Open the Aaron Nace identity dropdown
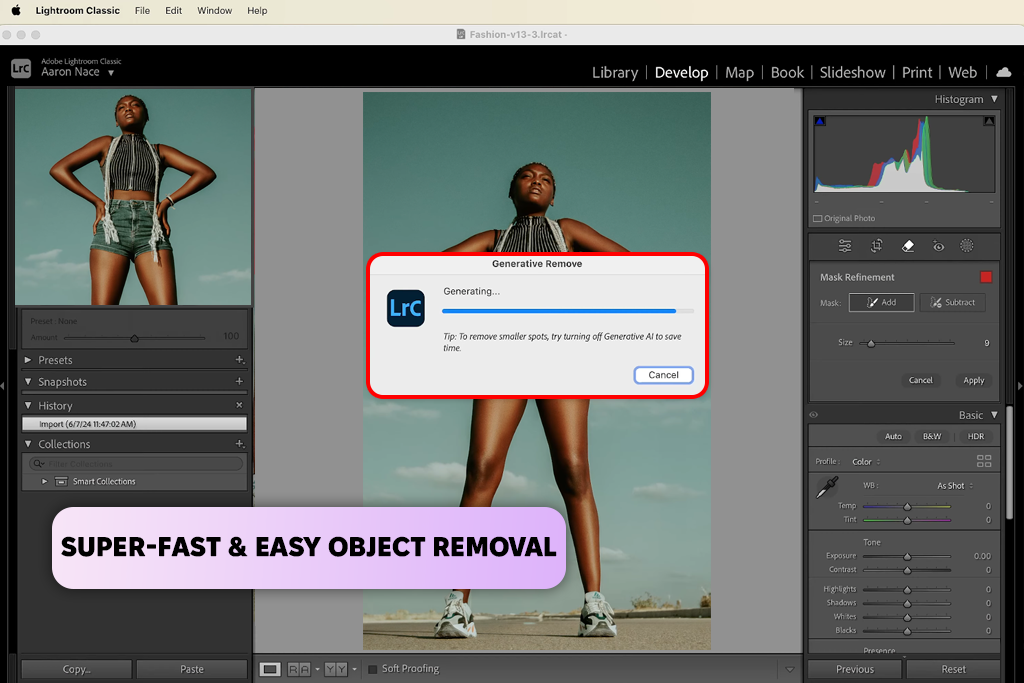Image resolution: width=1024 pixels, height=683 pixels. (x=111, y=72)
